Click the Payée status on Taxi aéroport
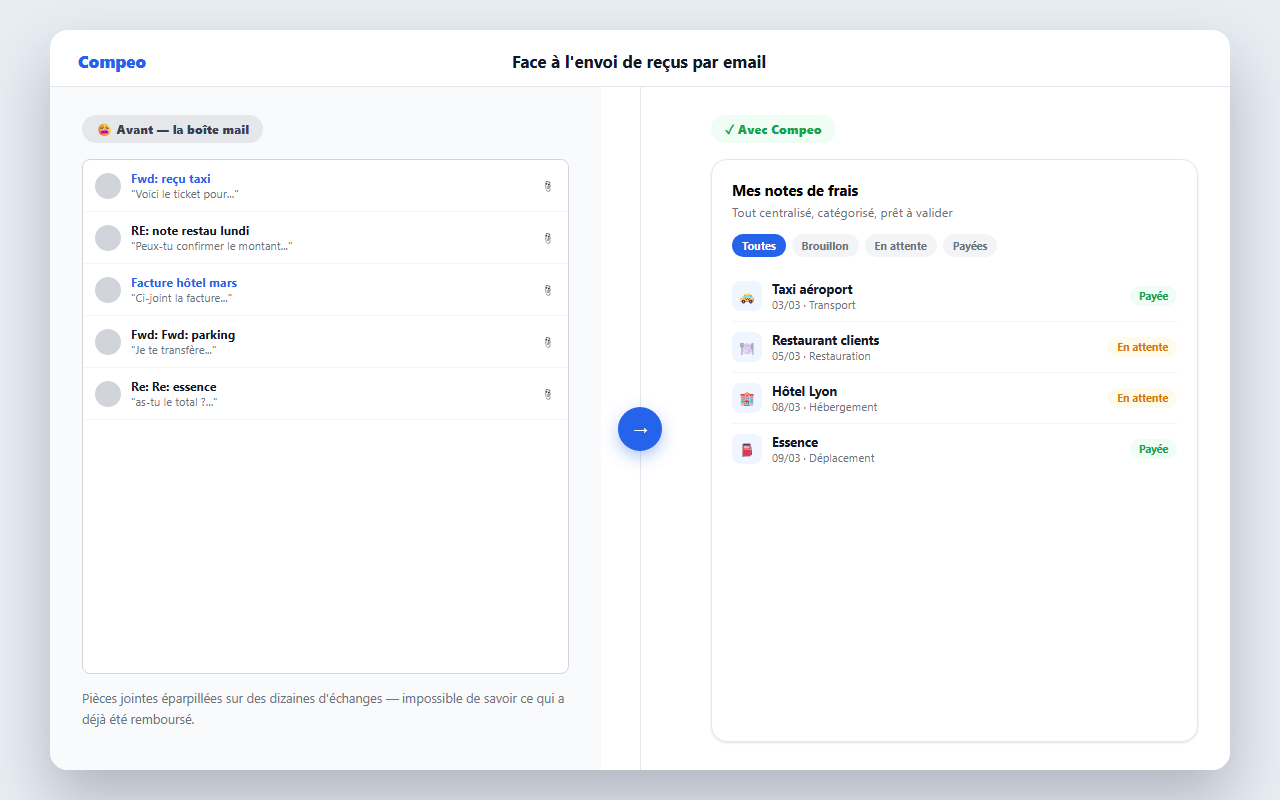 (1154, 296)
